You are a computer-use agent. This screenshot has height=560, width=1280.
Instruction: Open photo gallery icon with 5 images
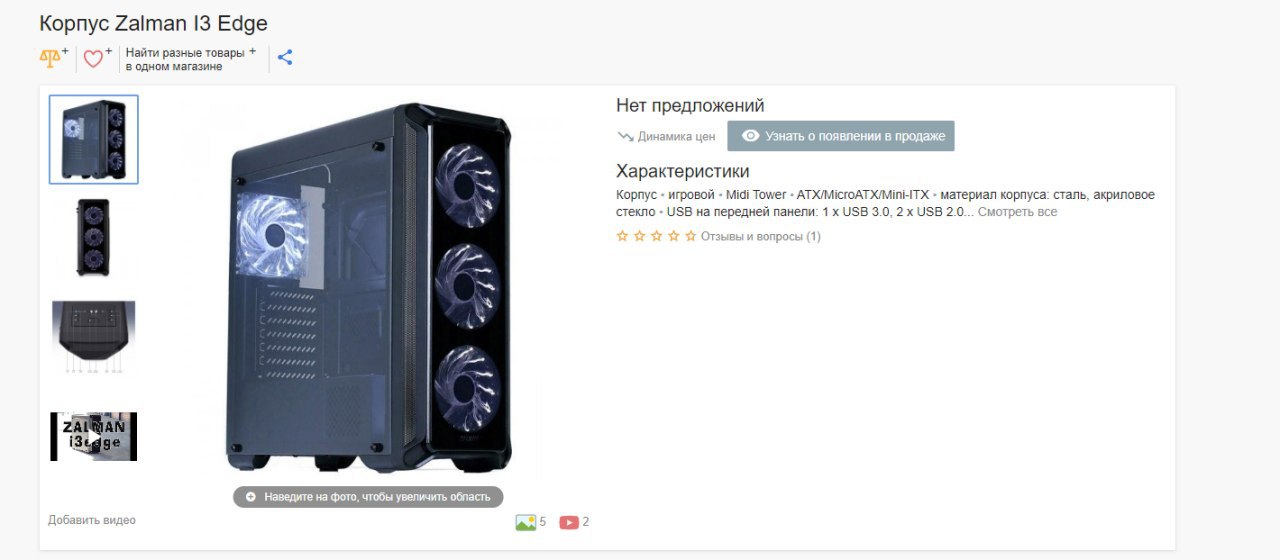point(526,522)
